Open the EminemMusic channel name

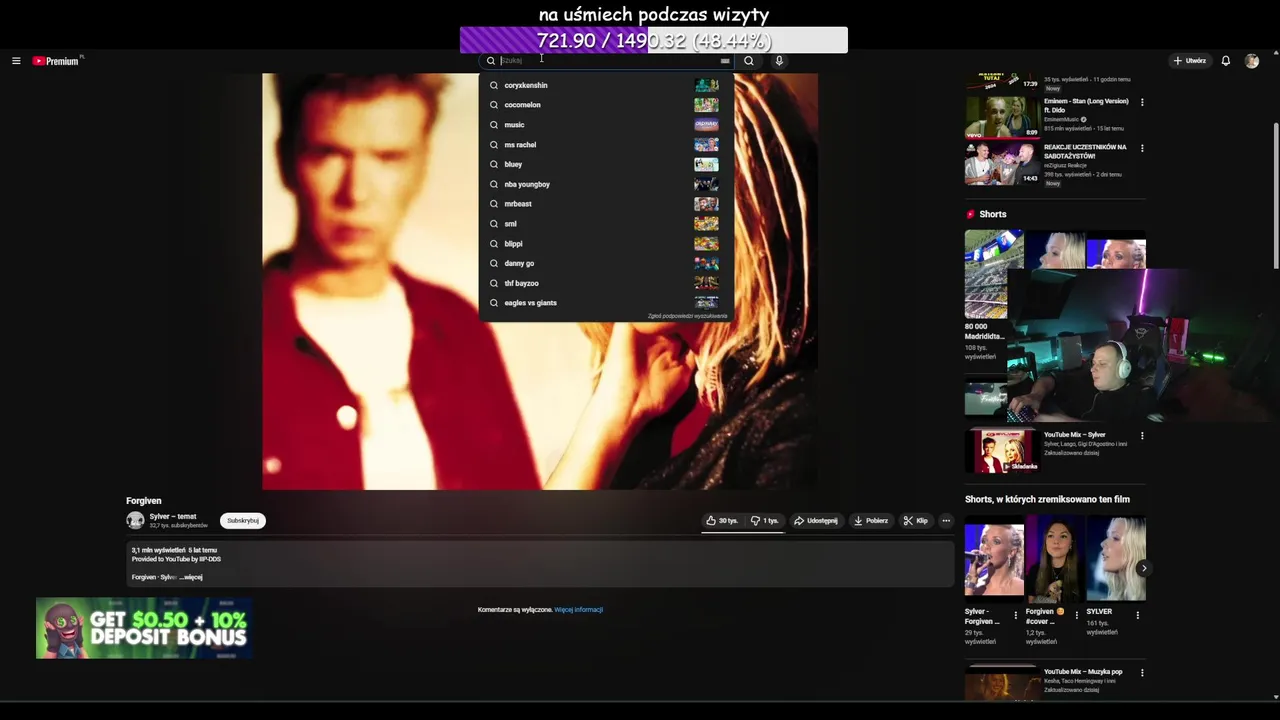pos(1061,119)
